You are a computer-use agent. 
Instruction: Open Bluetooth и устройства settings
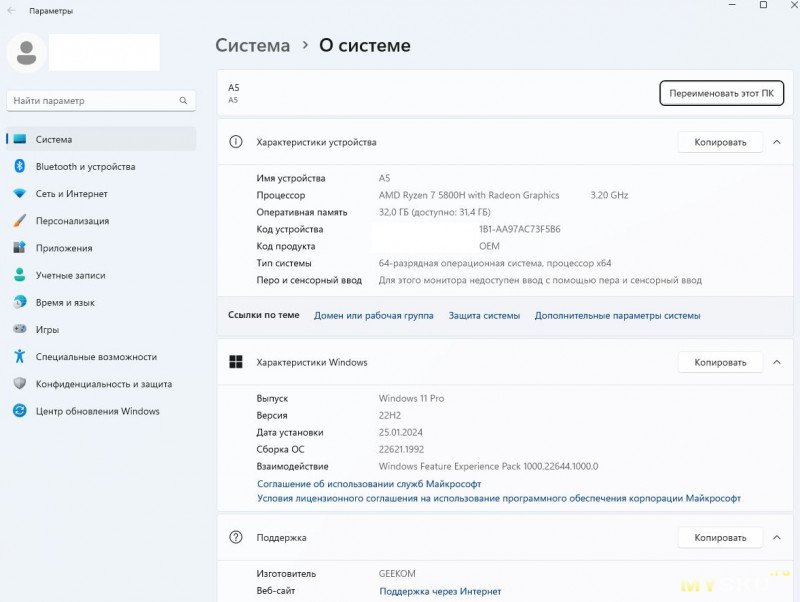click(x=101, y=166)
